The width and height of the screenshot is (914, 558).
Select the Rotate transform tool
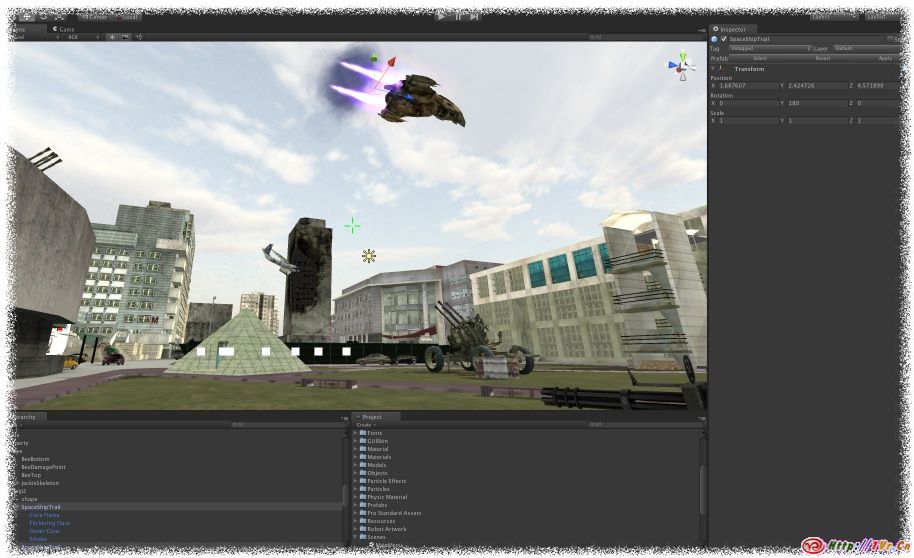pyautogui.click(x=44, y=16)
